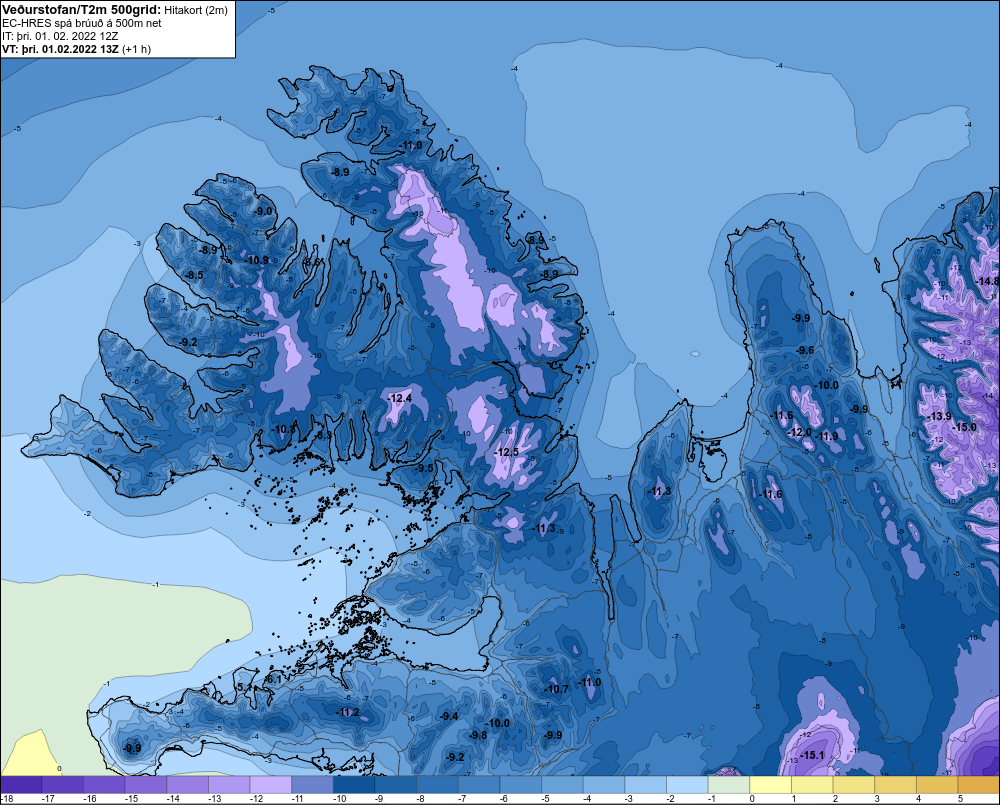Pick the legend swatch between -6 and -5

[520, 785]
